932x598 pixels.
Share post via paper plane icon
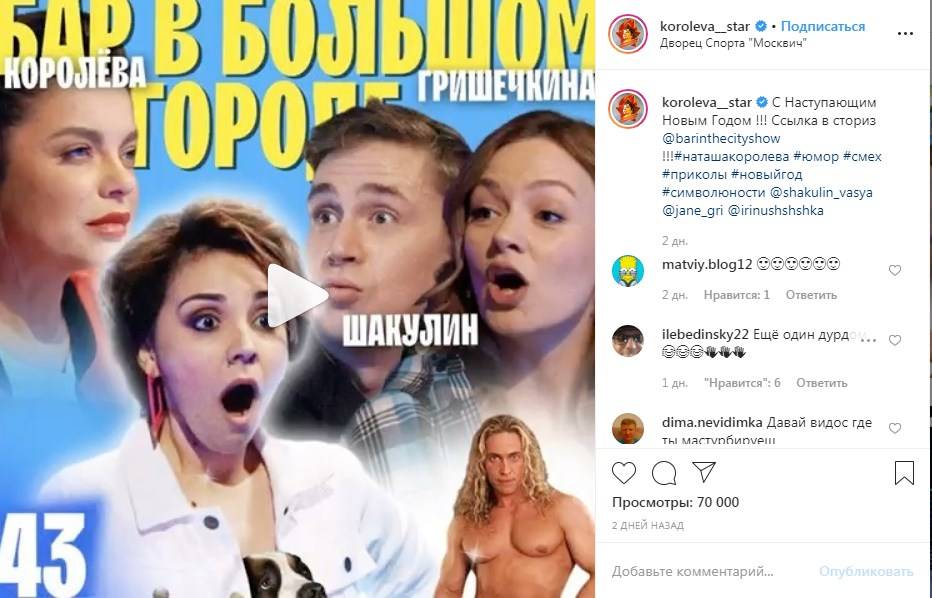(704, 472)
